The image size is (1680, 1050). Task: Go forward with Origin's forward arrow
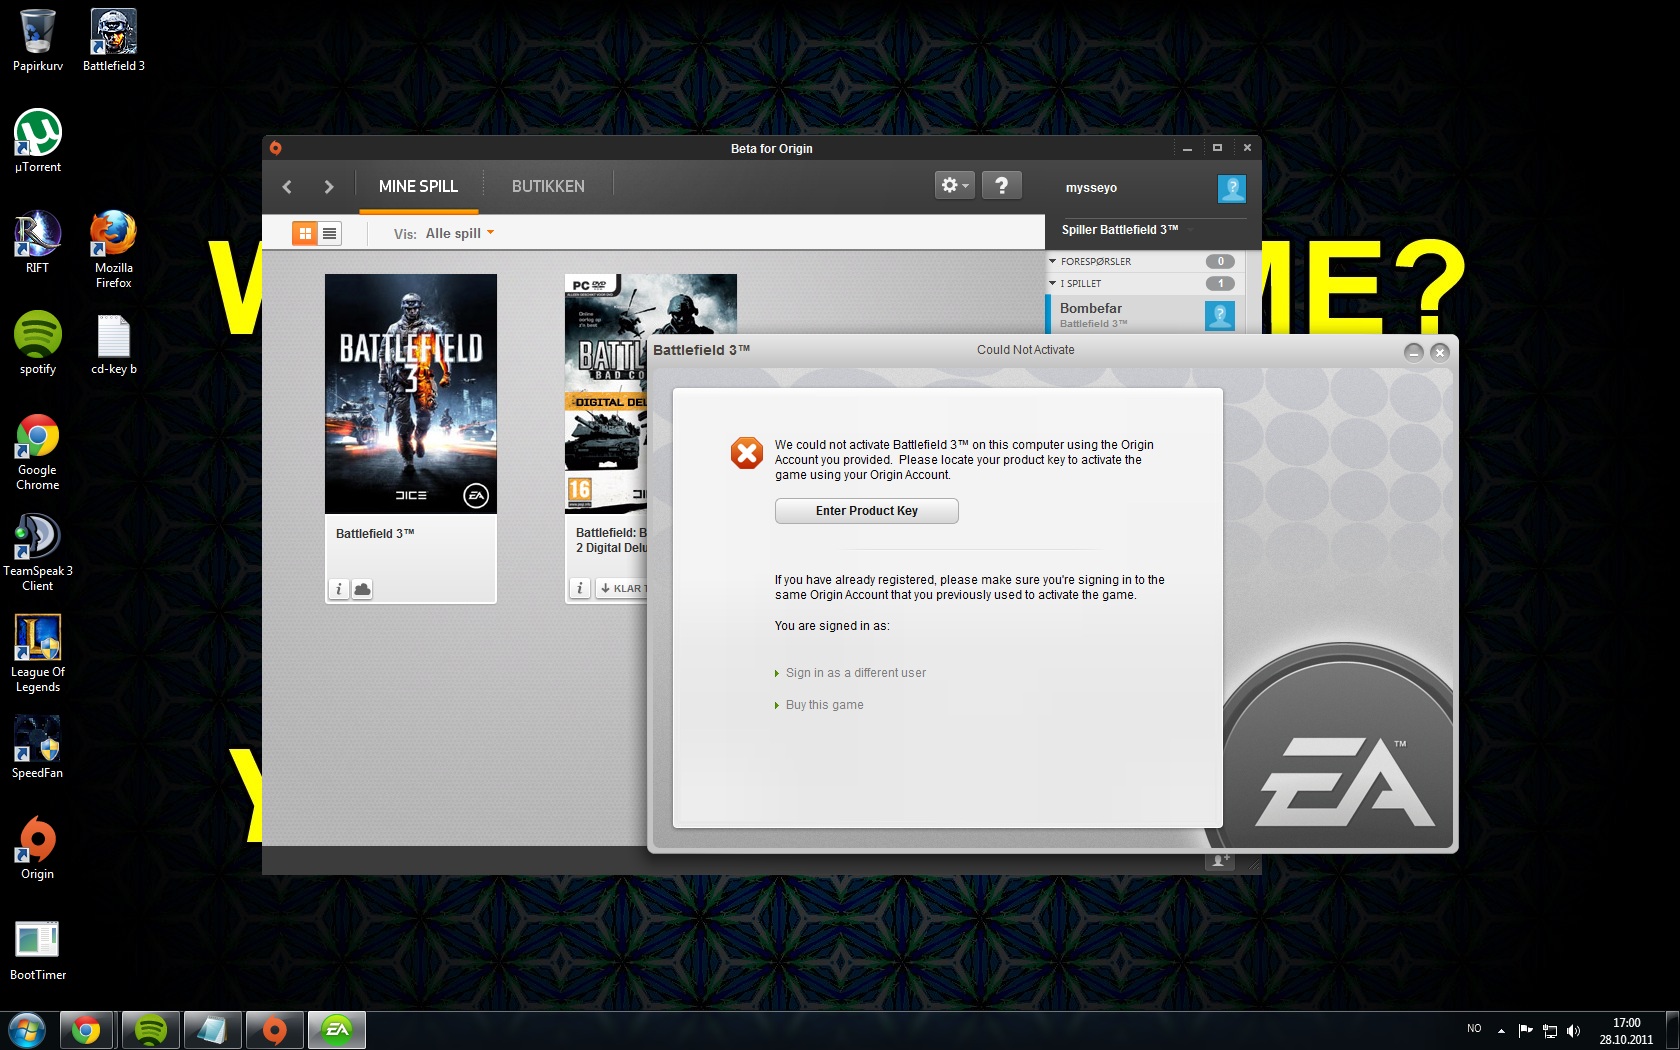pos(328,187)
